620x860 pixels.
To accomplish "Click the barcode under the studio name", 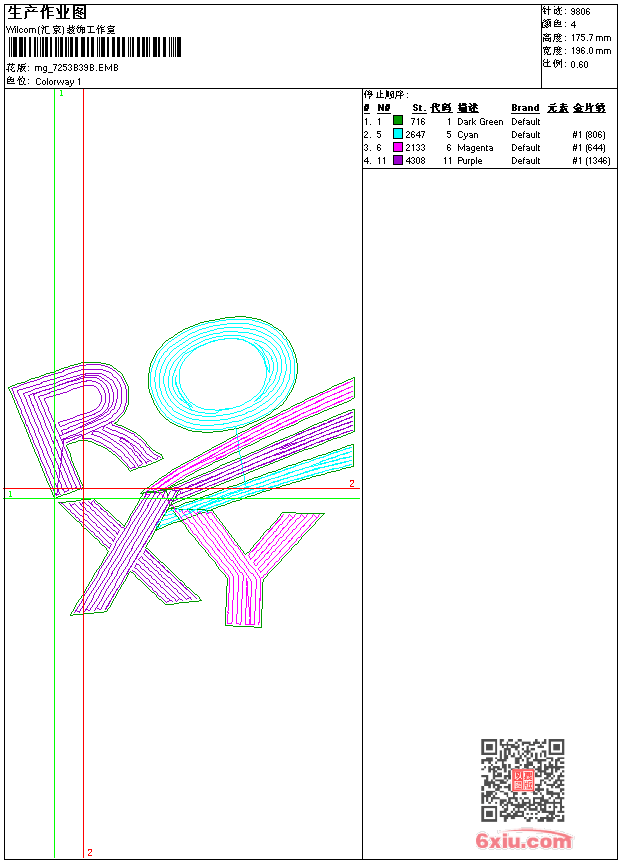I will coord(94,47).
